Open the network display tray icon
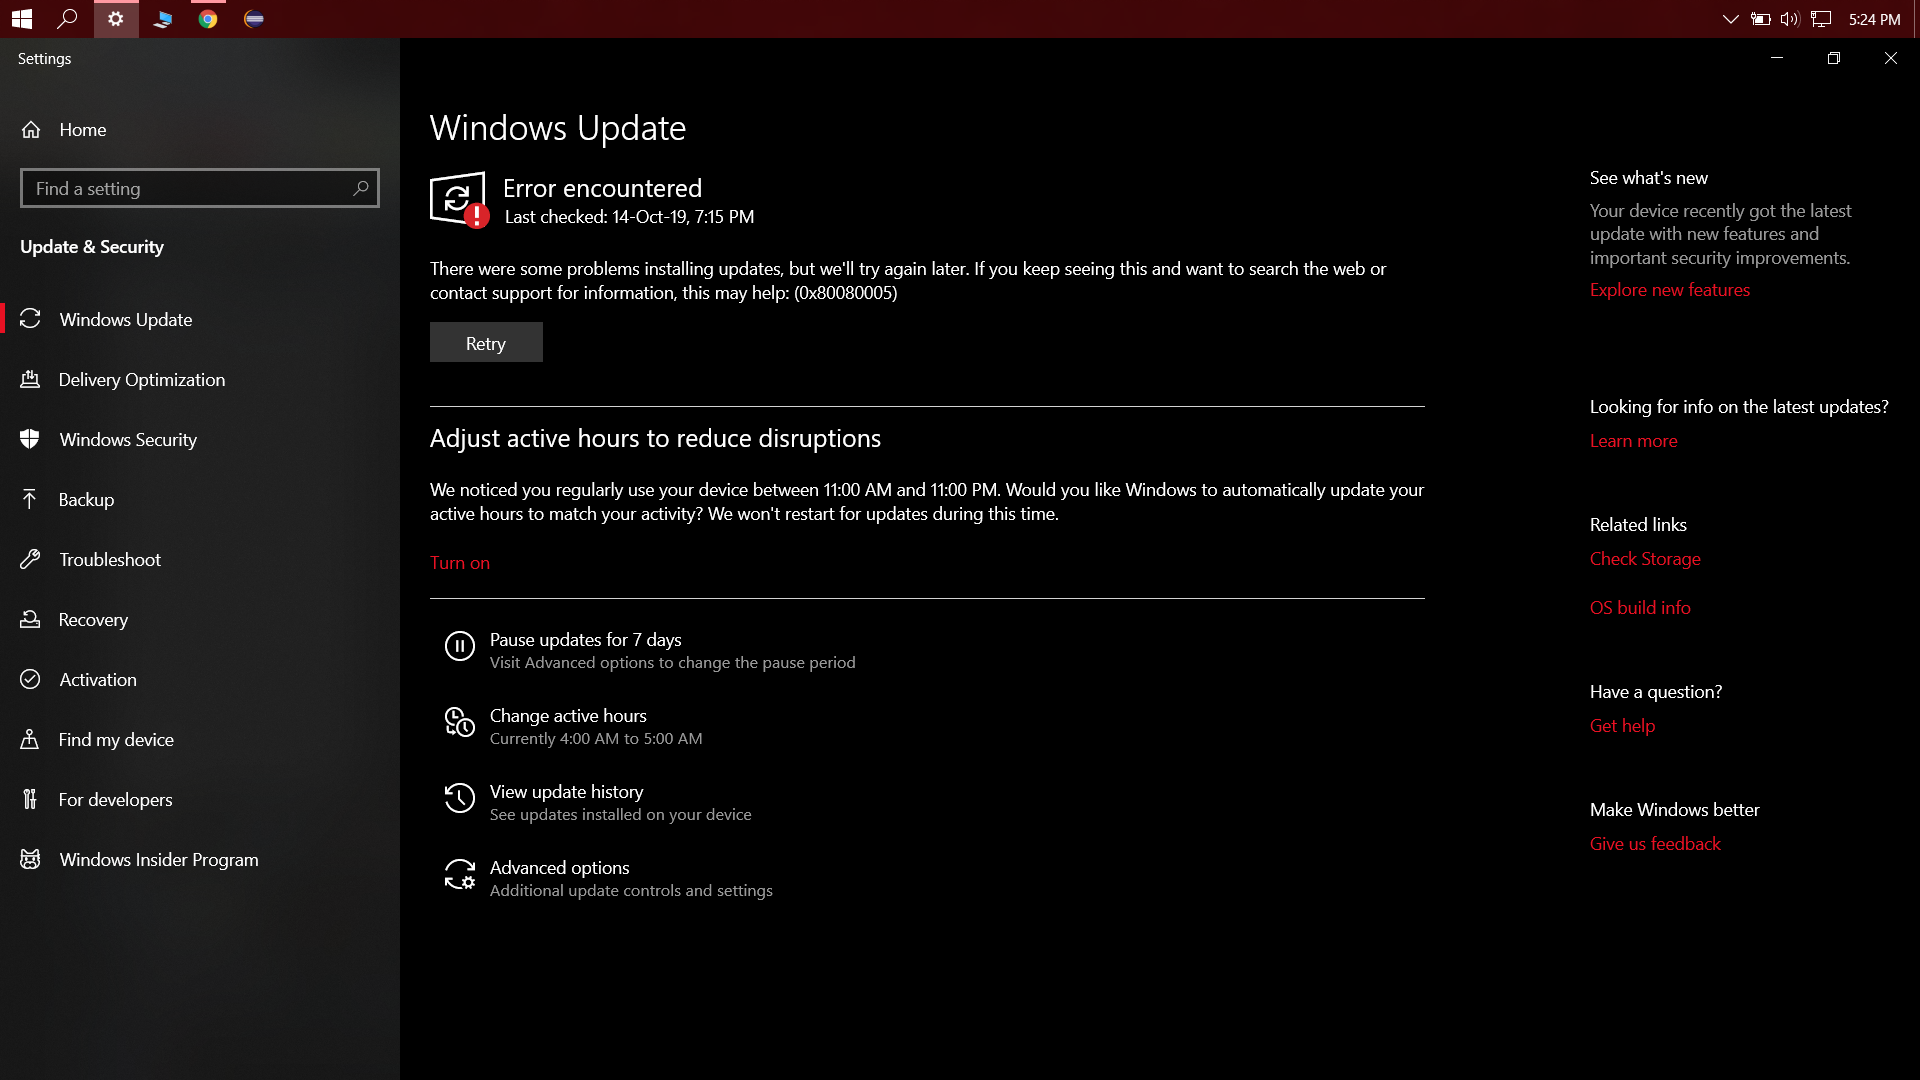Screen dimensions: 1920x1080 [1821, 19]
